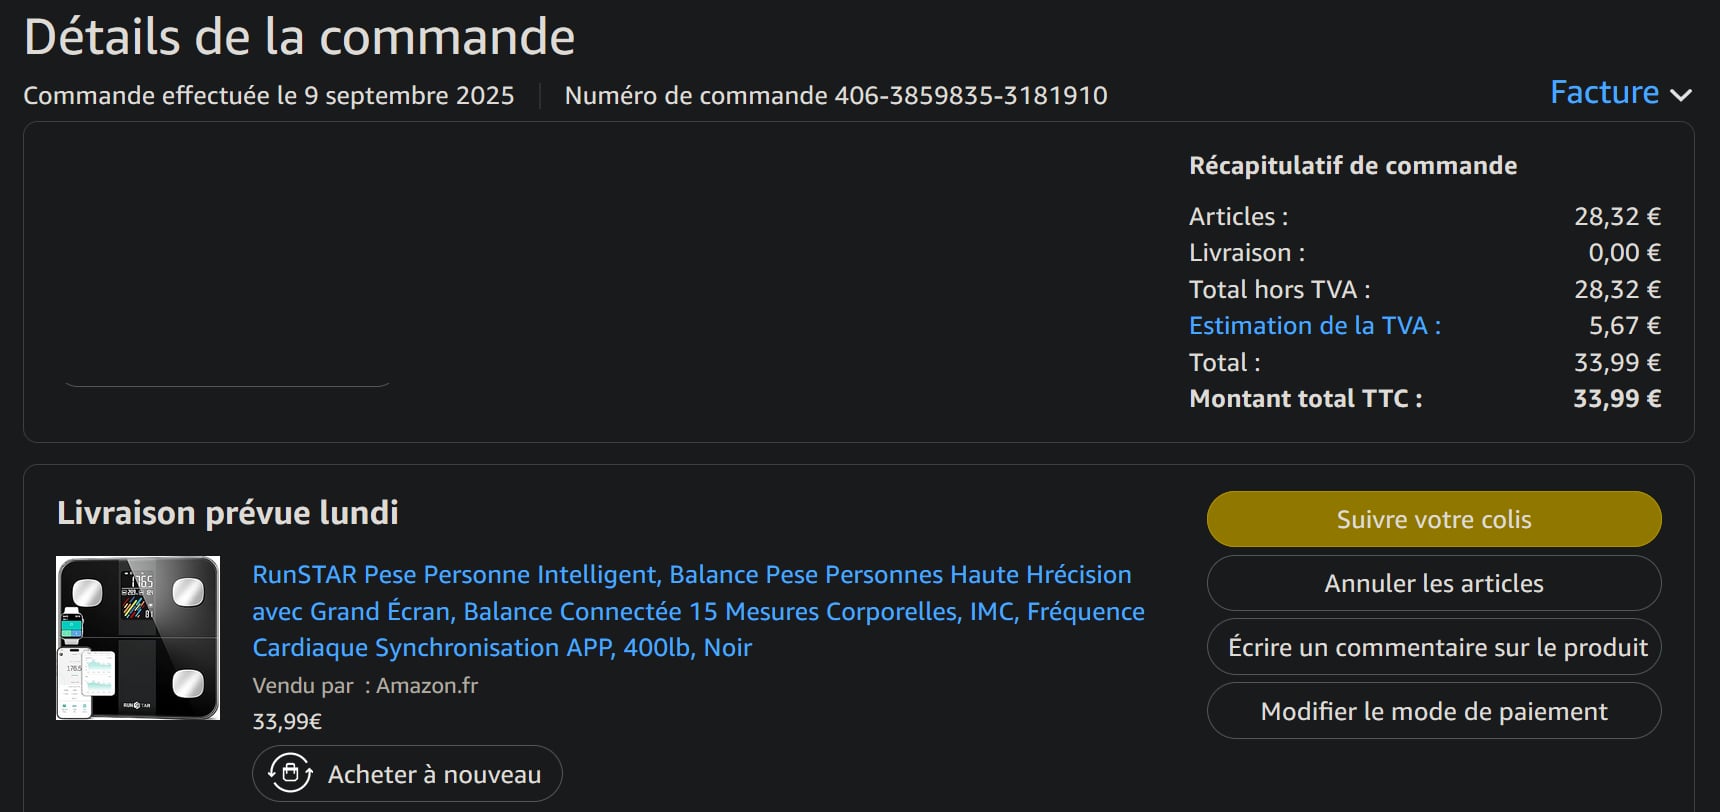Click the order date 9 septembre 2025
Image resolution: width=1720 pixels, height=812 pixels.
[408, 96]
